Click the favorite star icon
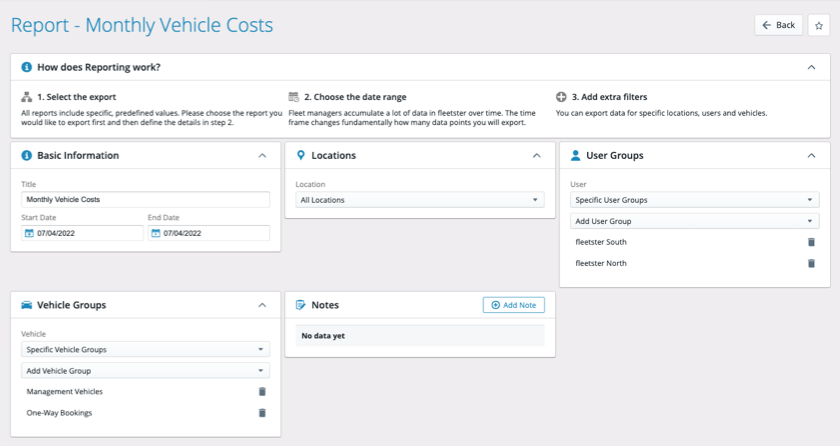Image resolution: width=840 pixels, height=446 pixels. pyautogui.click(x=818, y=25)
